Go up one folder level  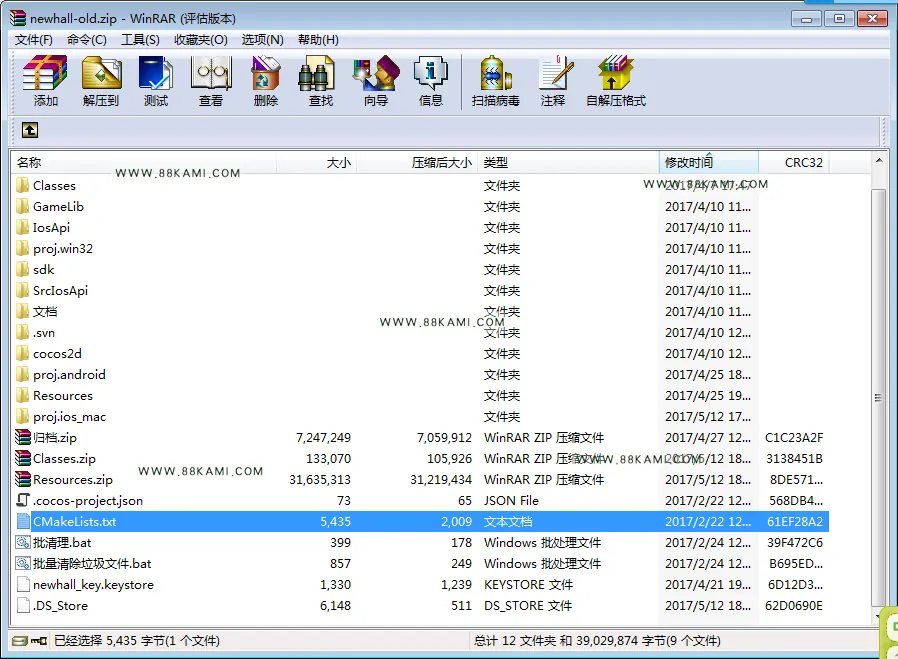[30, 130]
